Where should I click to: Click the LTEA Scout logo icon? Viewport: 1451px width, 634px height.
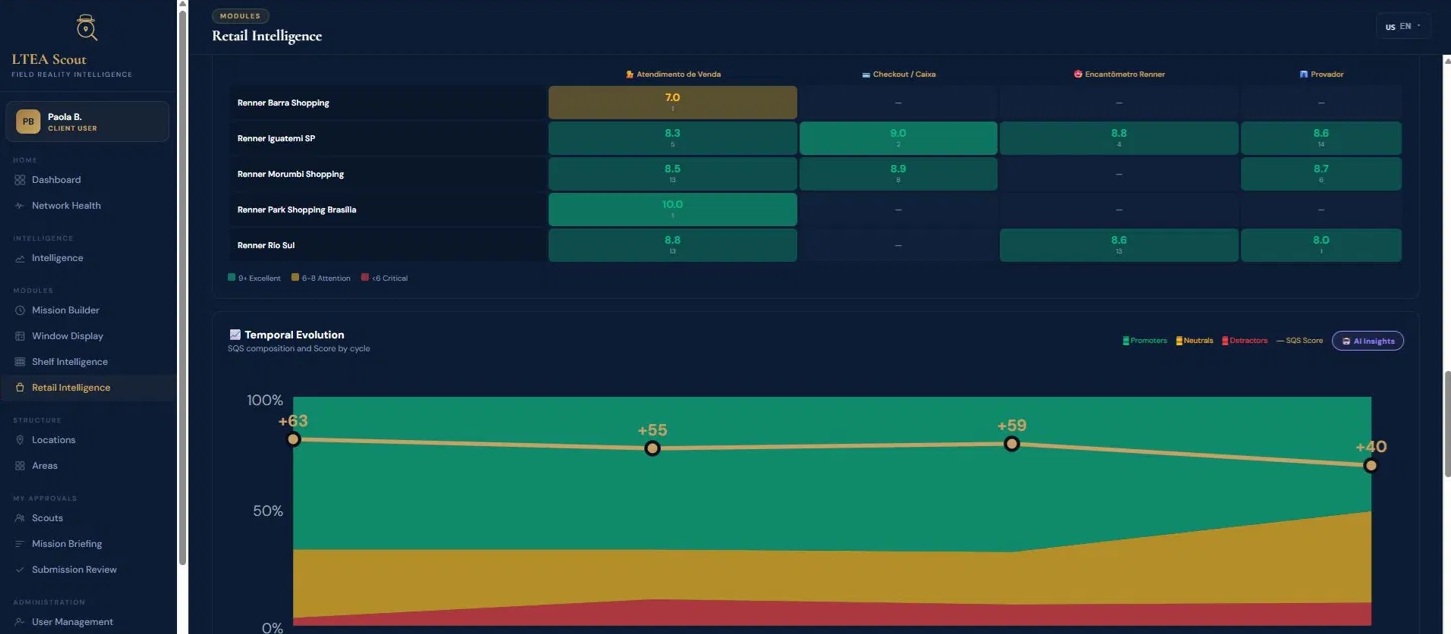[x=87, y=27]
